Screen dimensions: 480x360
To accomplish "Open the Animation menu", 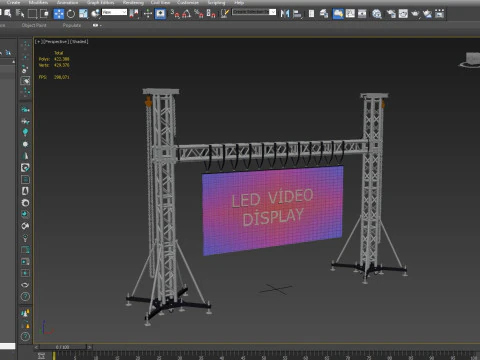I will click(x=67, y=2).
